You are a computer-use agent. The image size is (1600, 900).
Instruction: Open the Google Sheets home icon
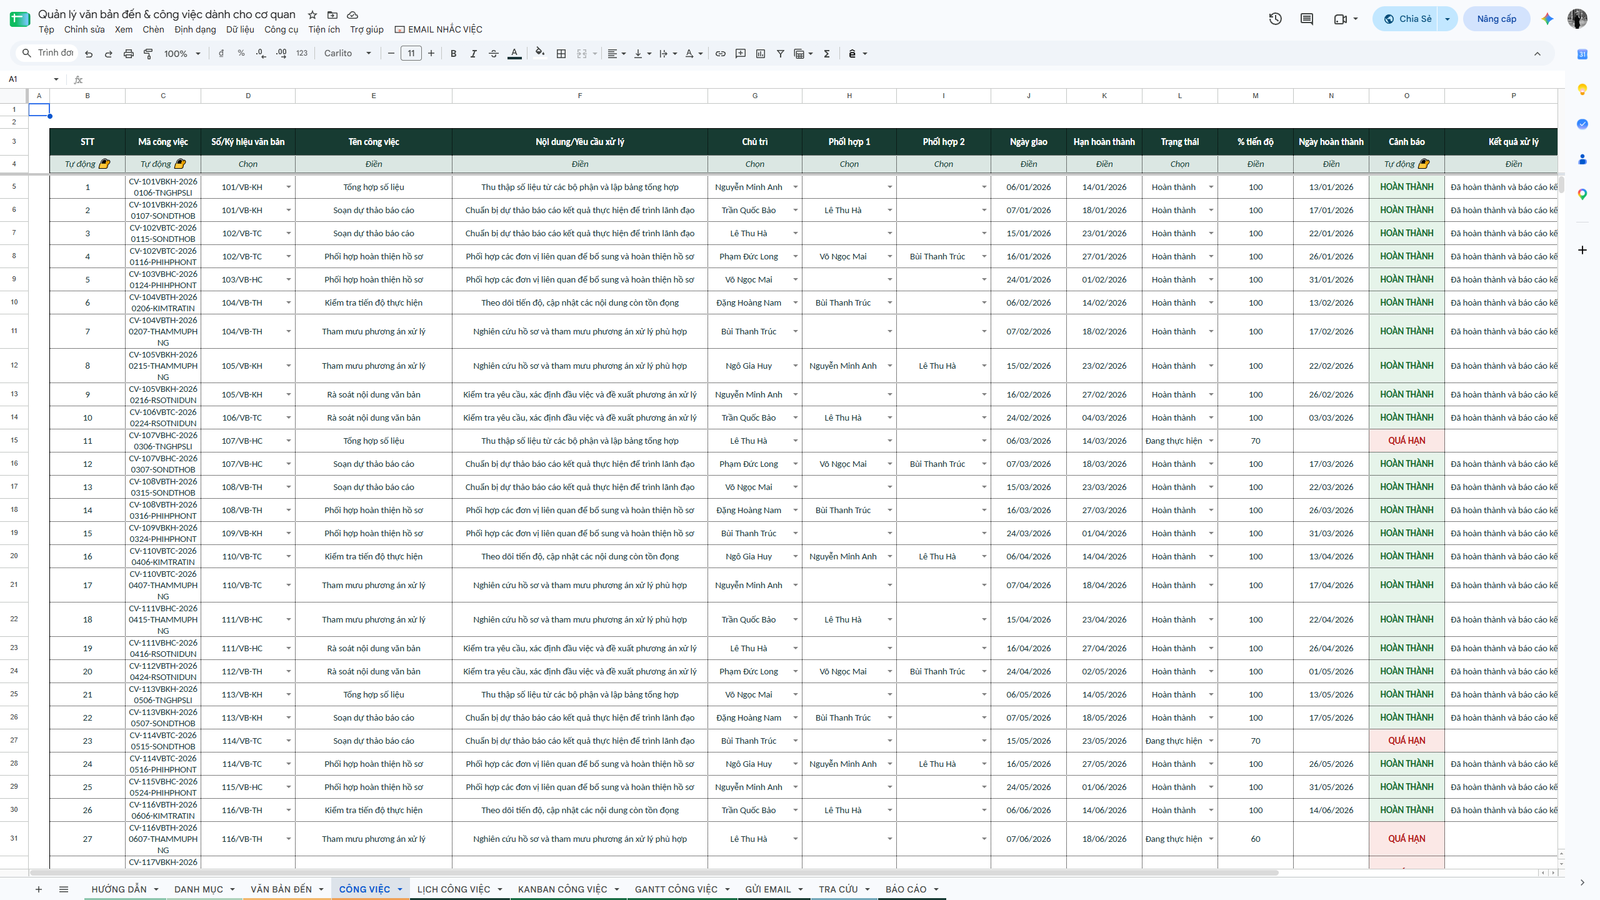pos(19,19)
